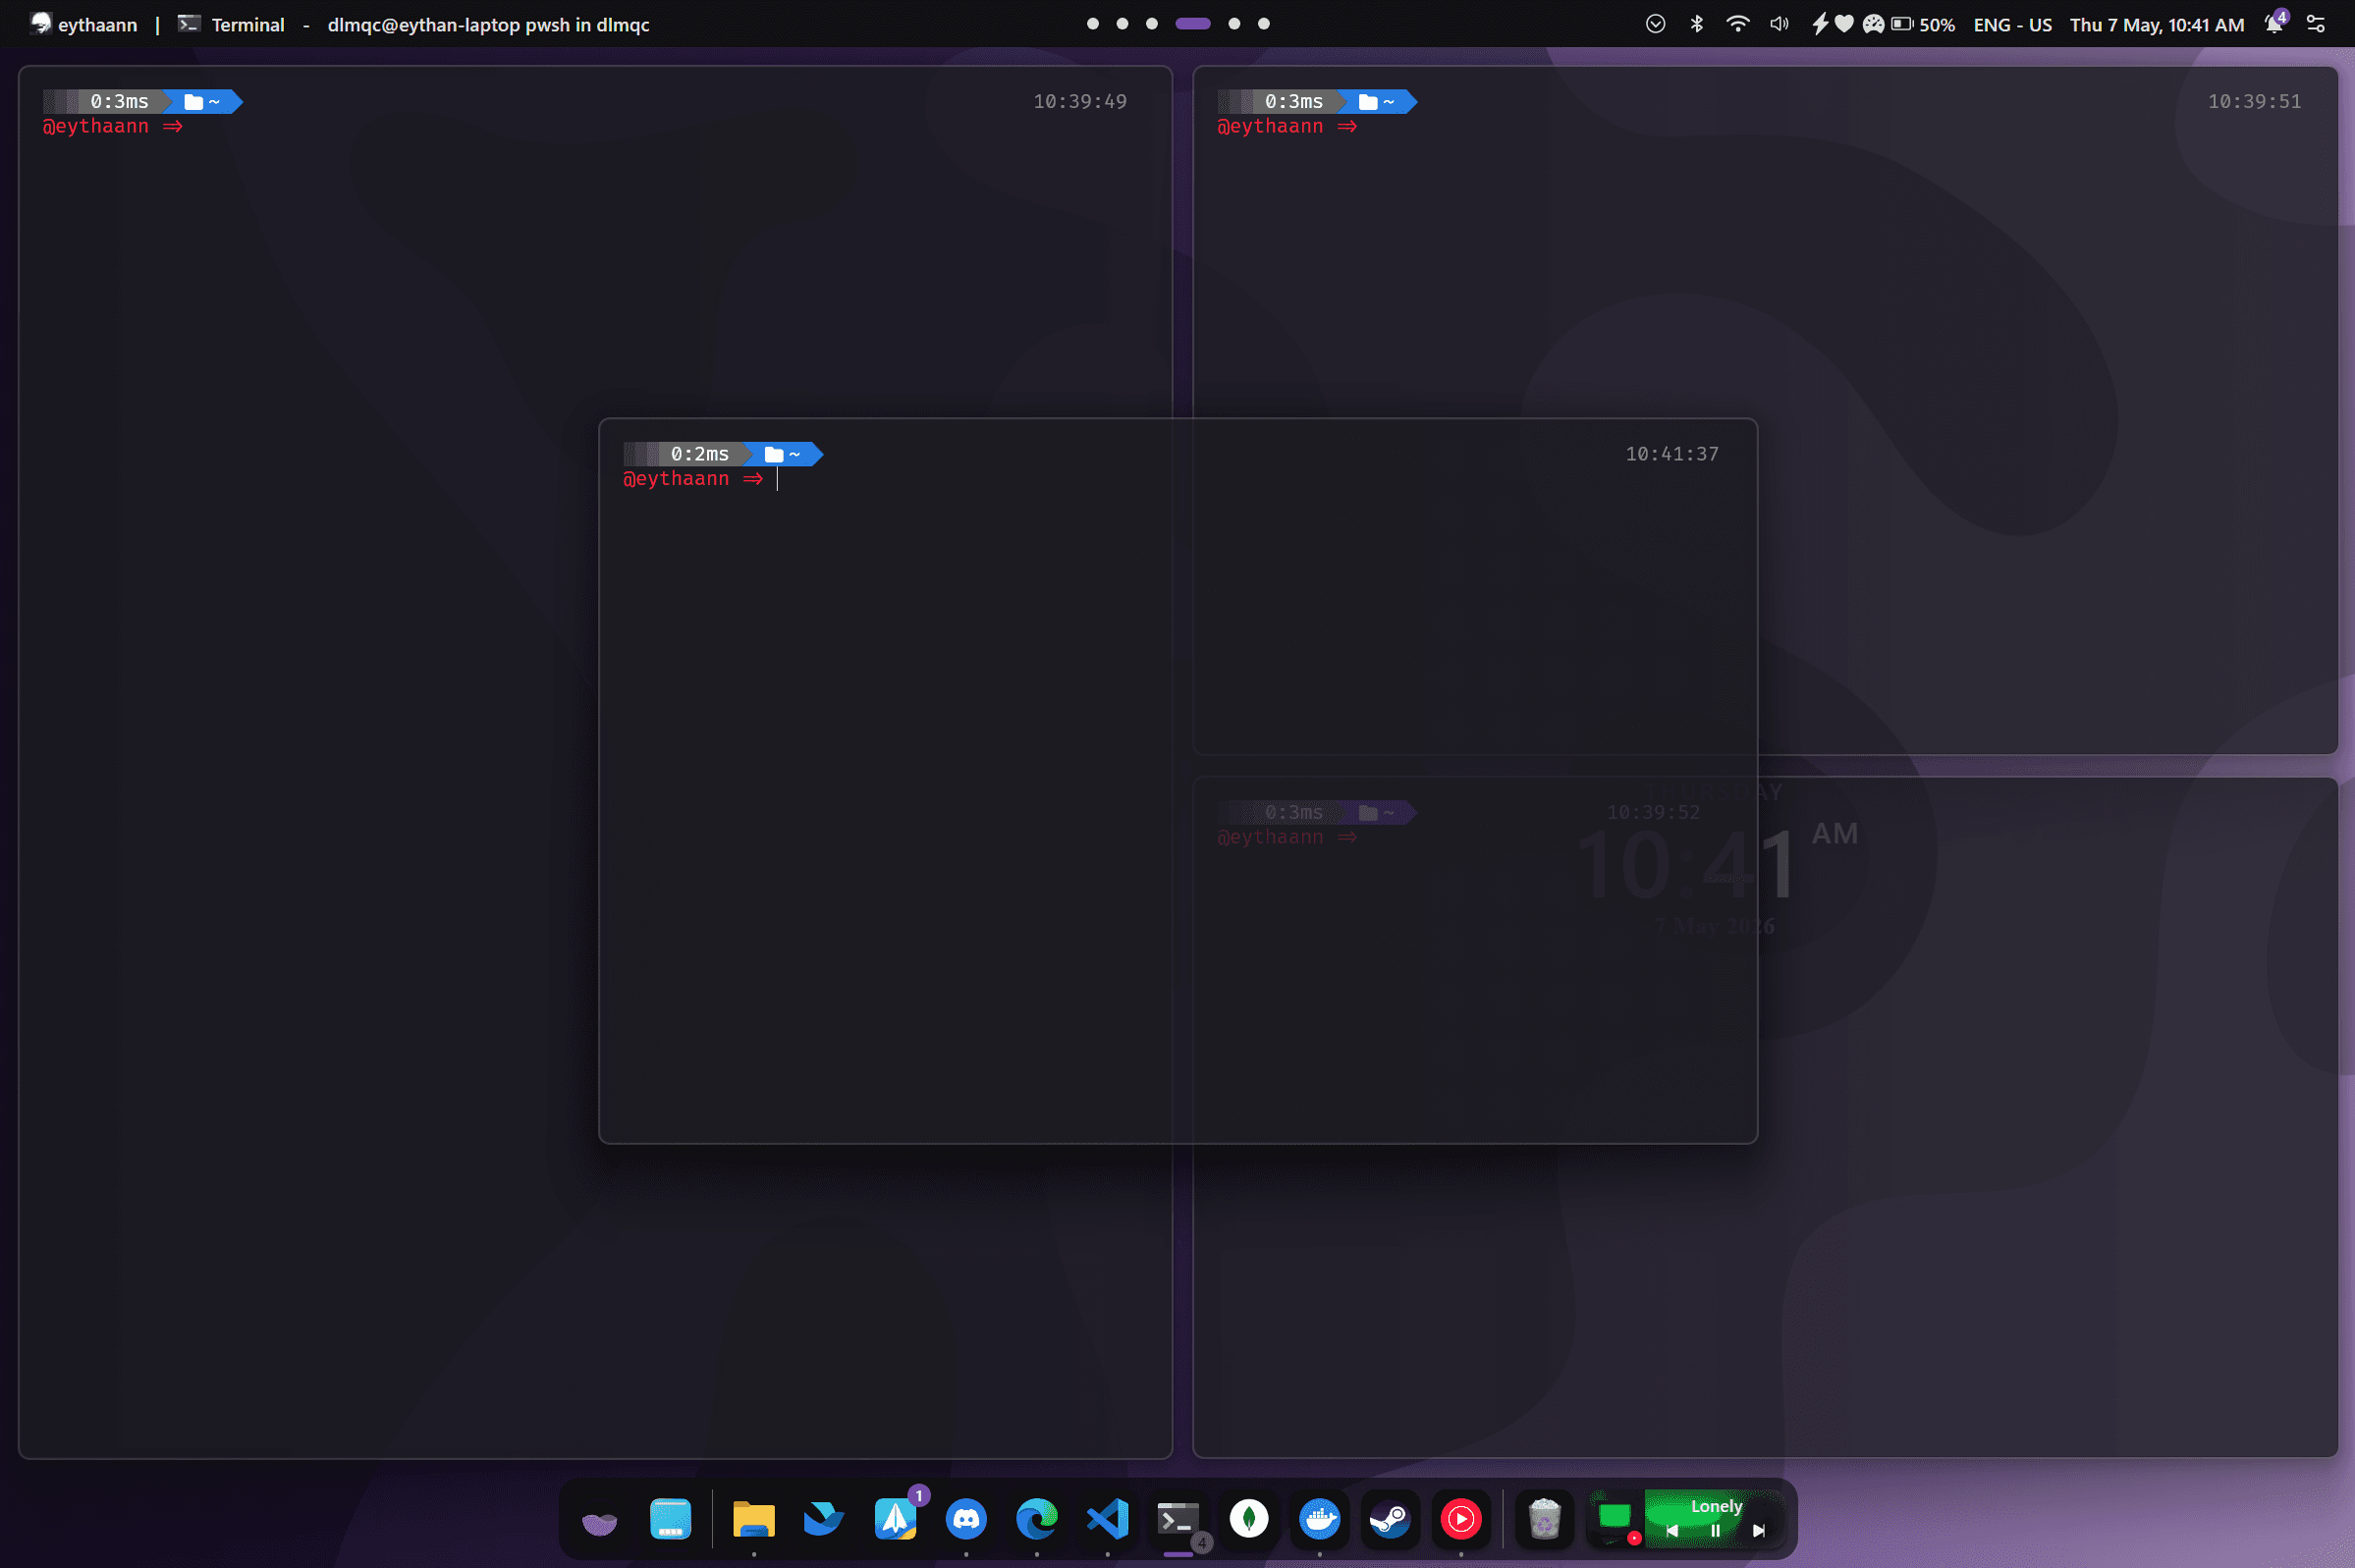Screen dimensions: 2355x1568
Task: Skip to previous track in media widget
Action: pyautogui.click(x=1673, y=1531)
